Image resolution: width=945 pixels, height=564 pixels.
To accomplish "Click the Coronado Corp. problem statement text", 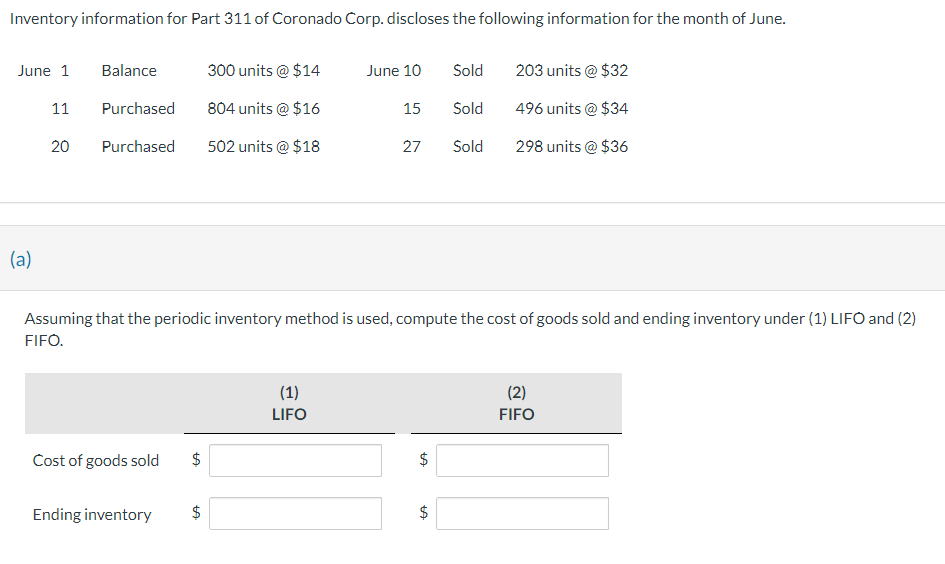I will click(397, 19).
